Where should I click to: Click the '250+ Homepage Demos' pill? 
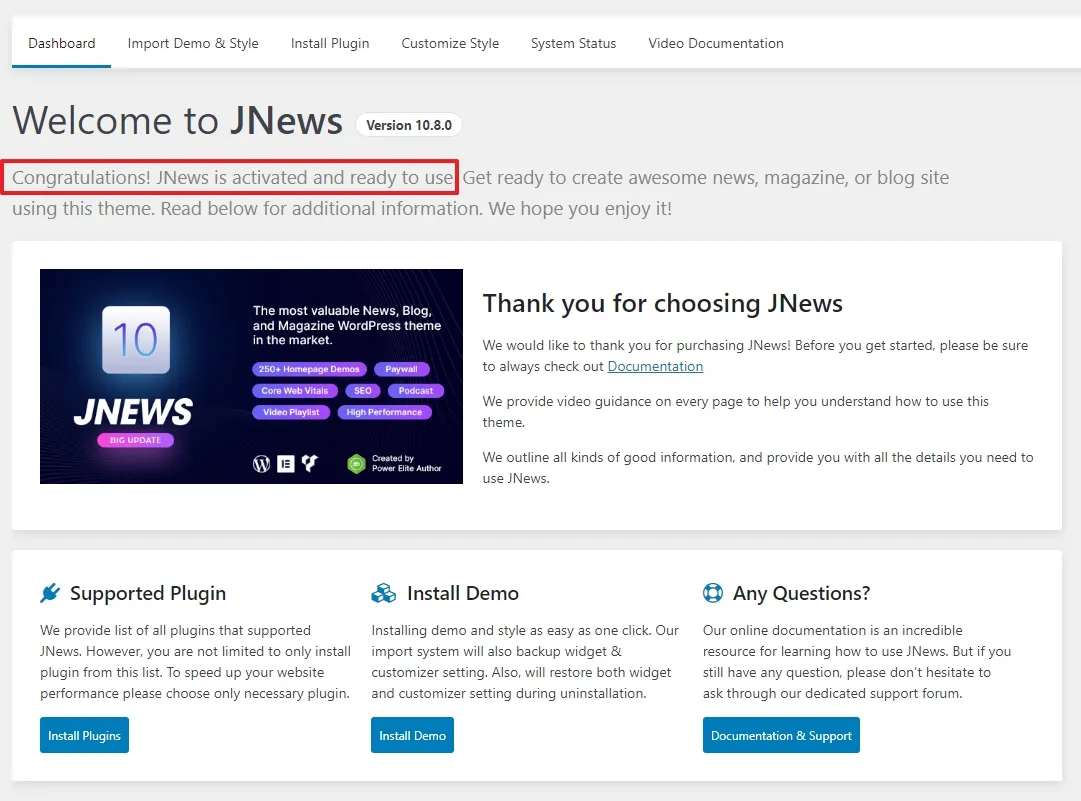309,369
